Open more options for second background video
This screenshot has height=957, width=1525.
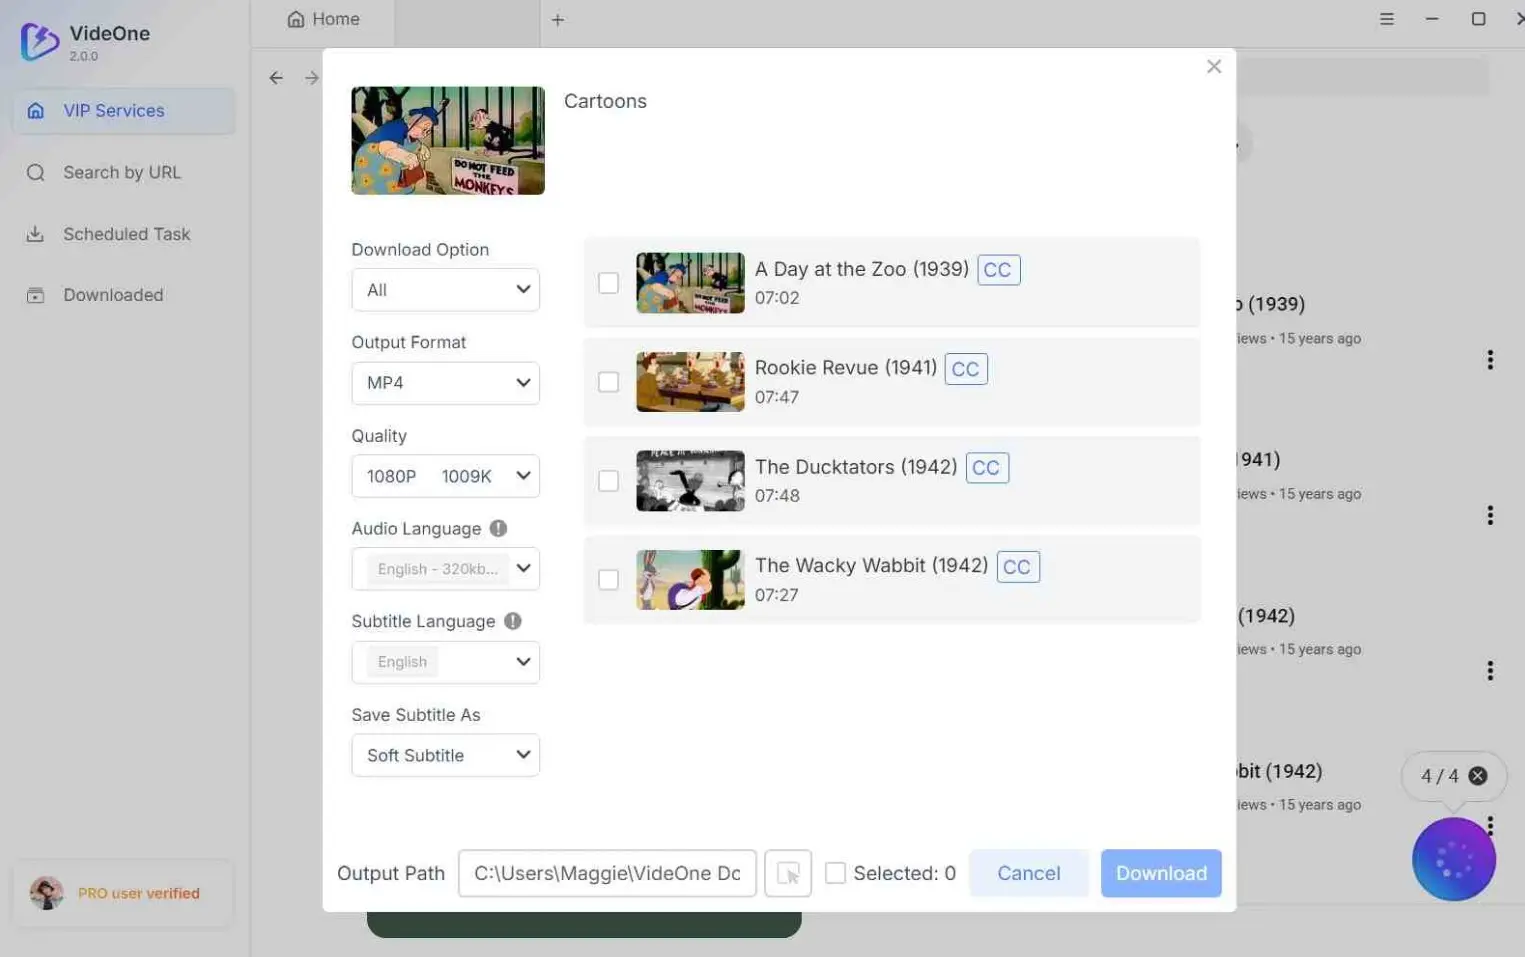[1490, 515]
